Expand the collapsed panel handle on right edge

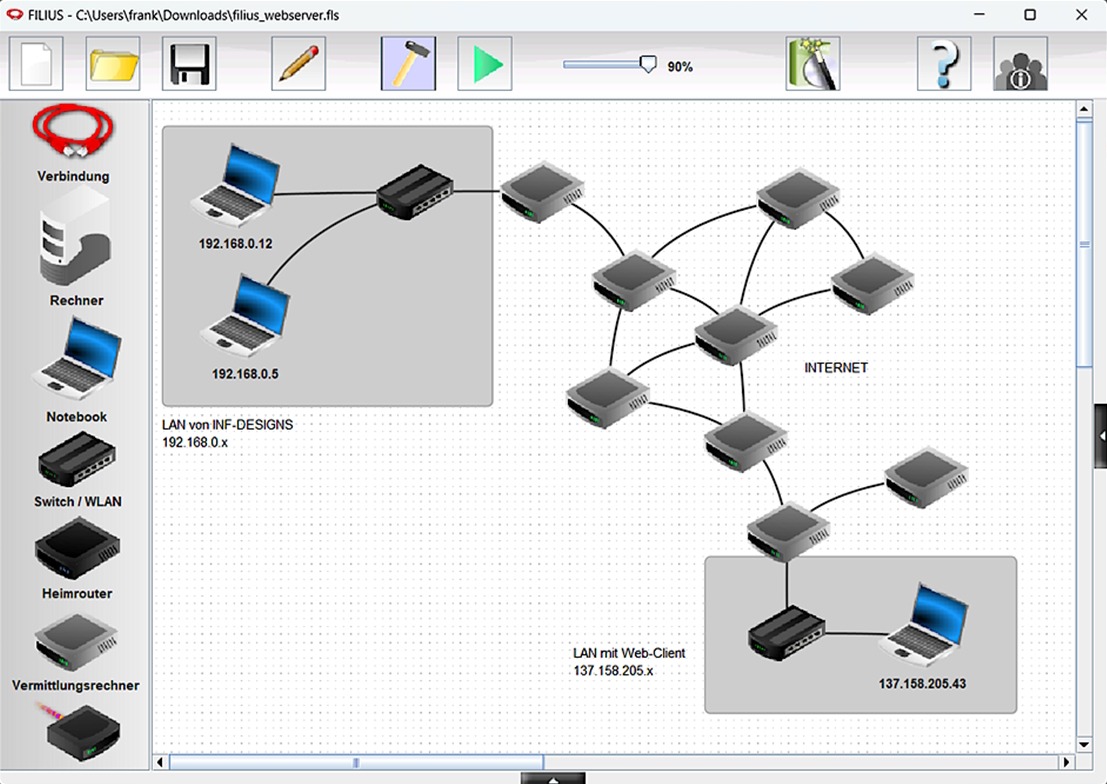(1101, 436)
